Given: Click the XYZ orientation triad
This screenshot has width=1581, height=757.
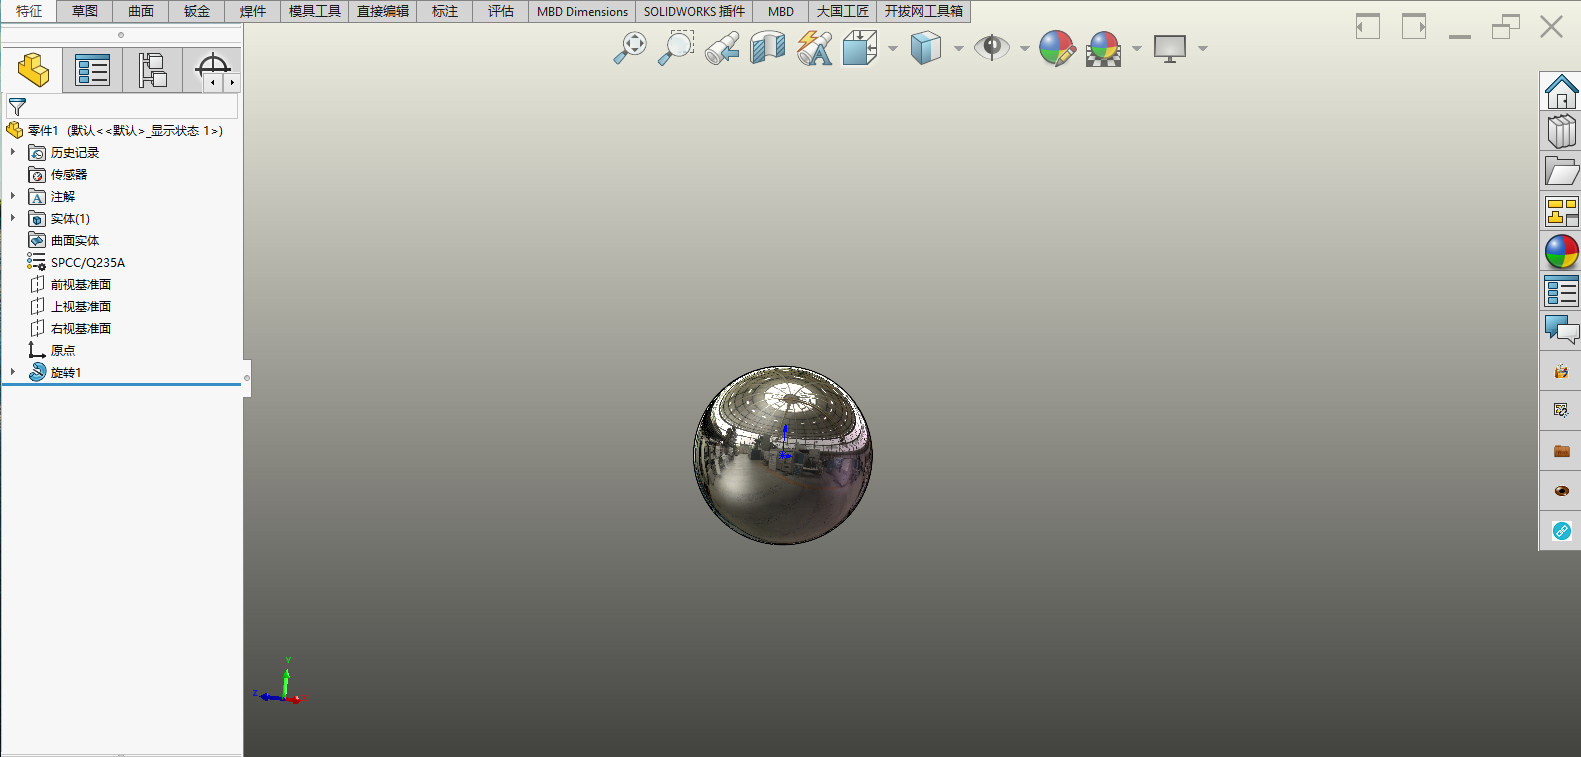Looking at the screenshot, I should coord(279,682).
